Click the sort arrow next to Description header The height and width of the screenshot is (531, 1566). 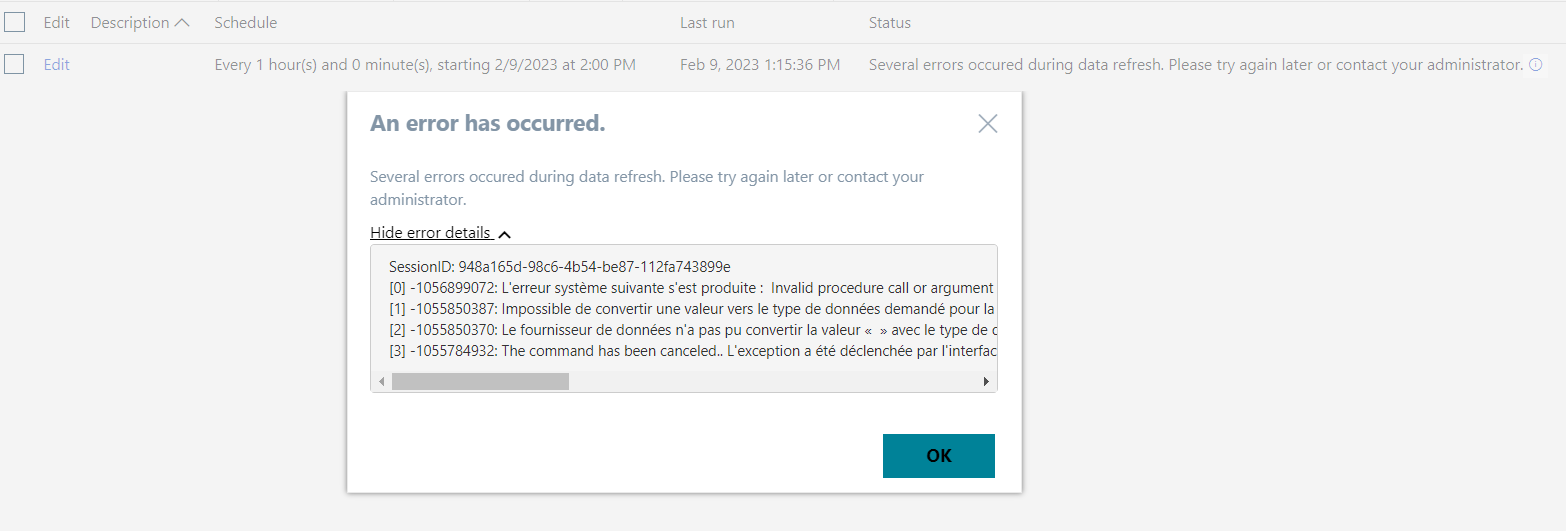[182, 22]
